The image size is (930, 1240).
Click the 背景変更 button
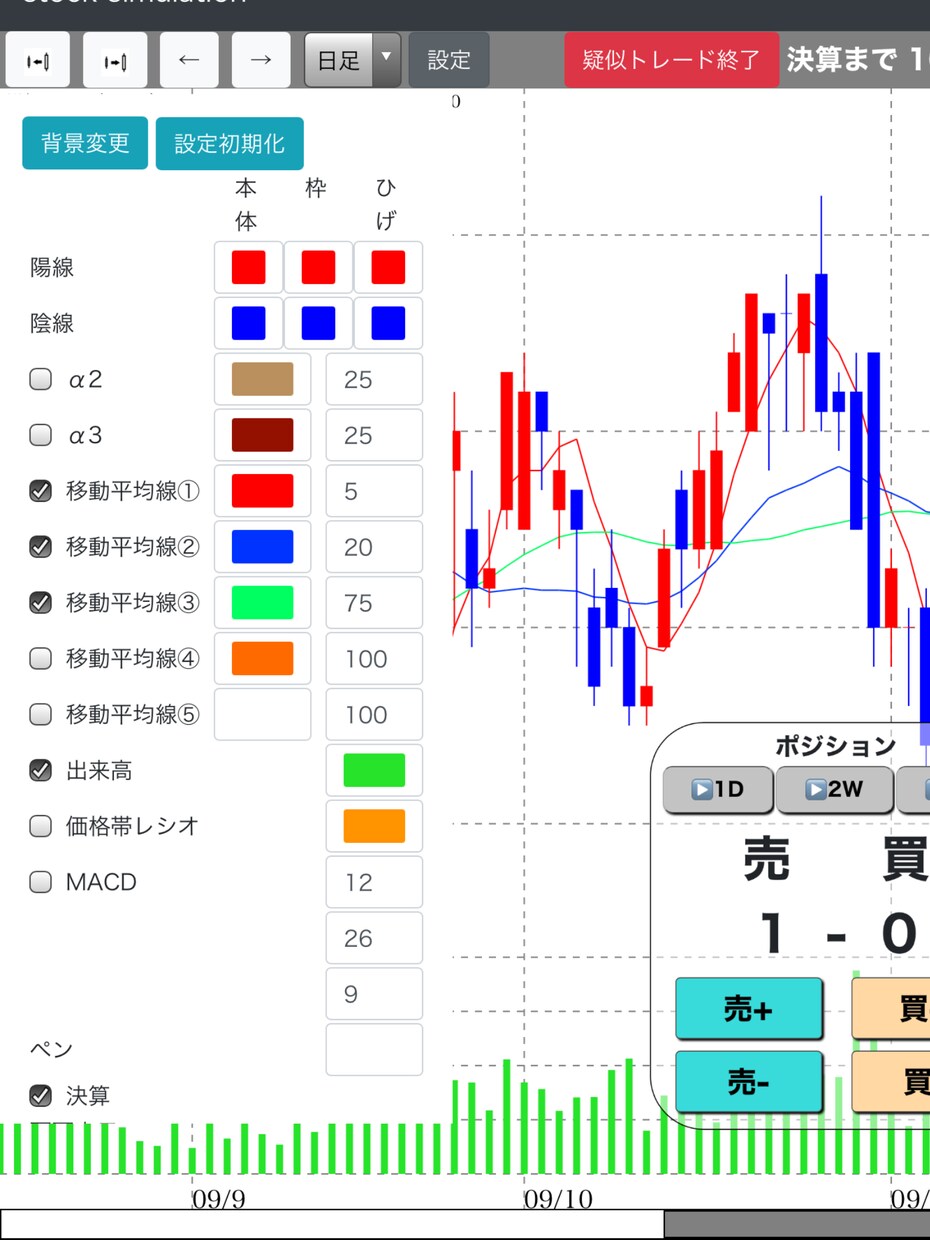point(85,143)
